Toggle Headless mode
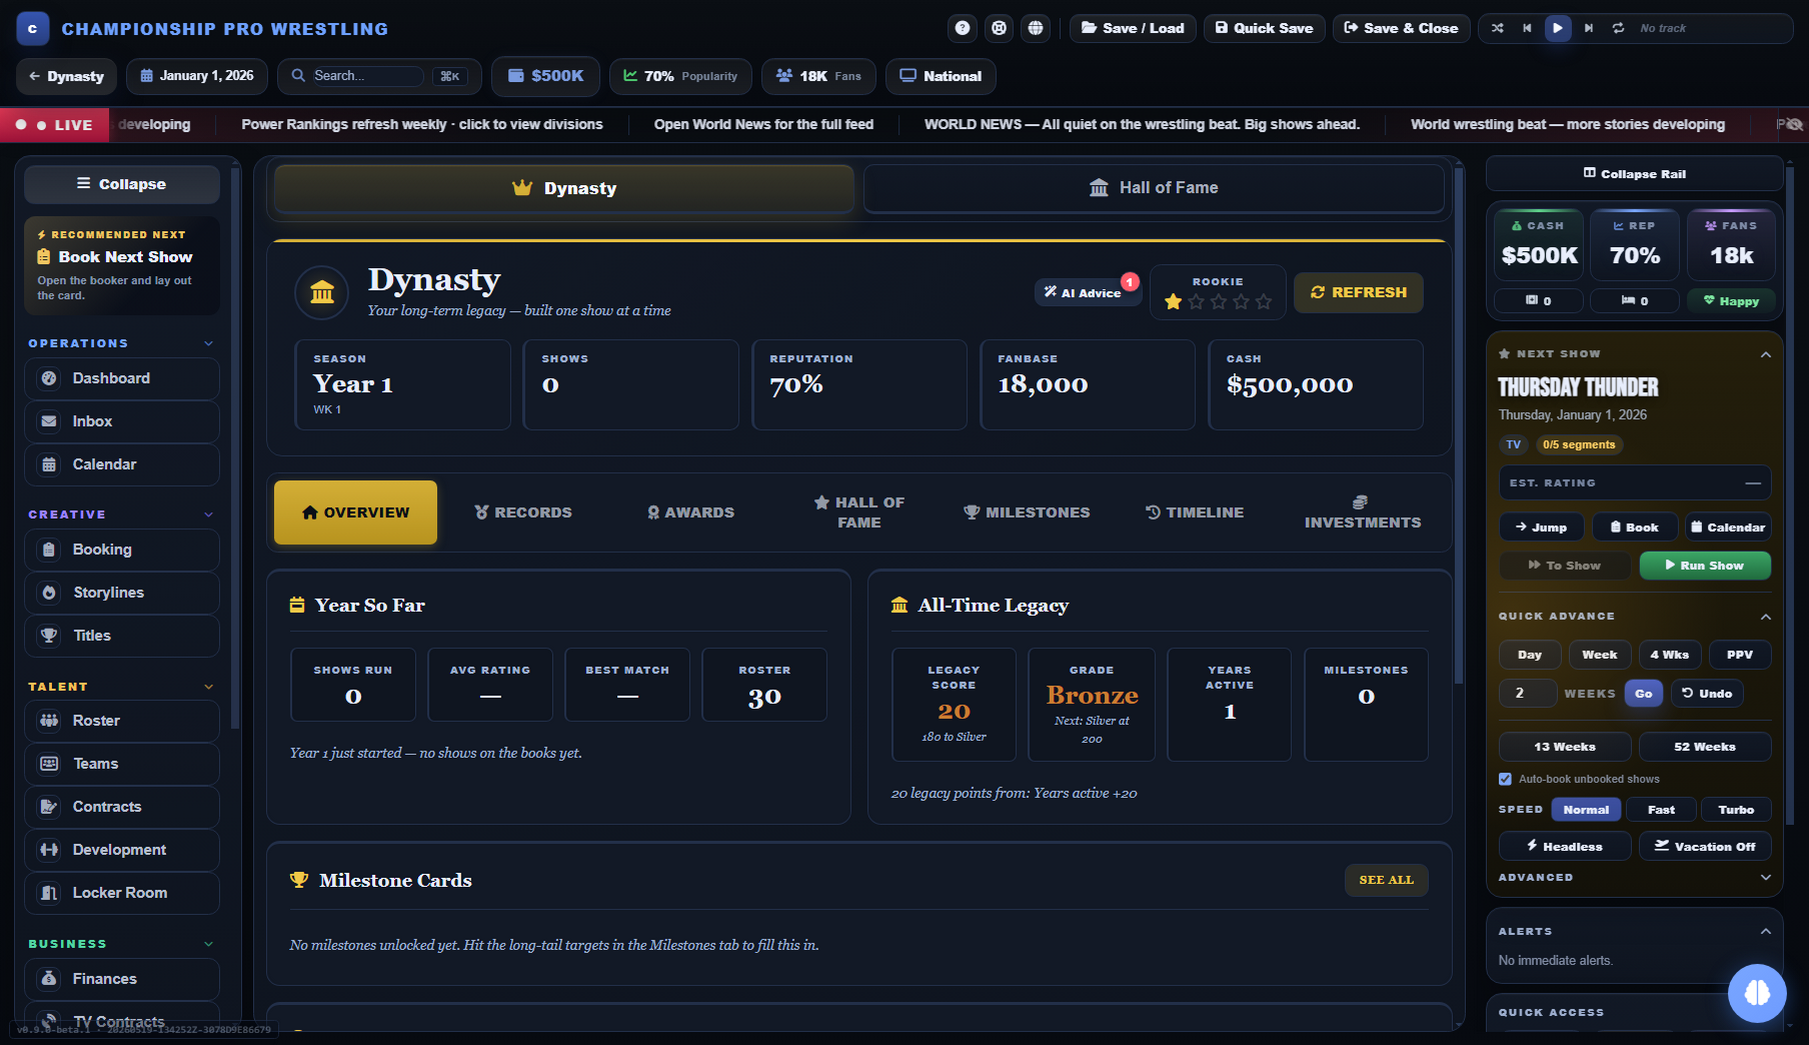Image resolution: width=1809 pixels, height=1045 pixels. 1565,846
